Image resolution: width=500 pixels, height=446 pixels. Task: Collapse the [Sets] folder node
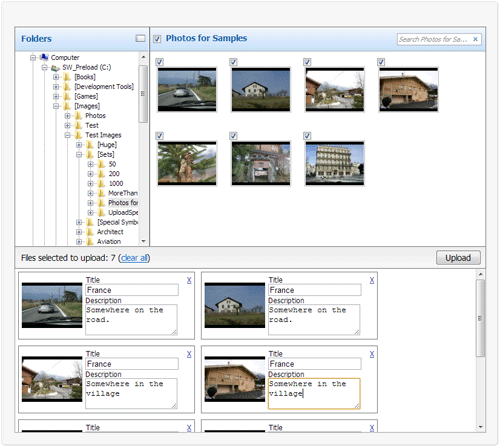[x=79, y=154]
